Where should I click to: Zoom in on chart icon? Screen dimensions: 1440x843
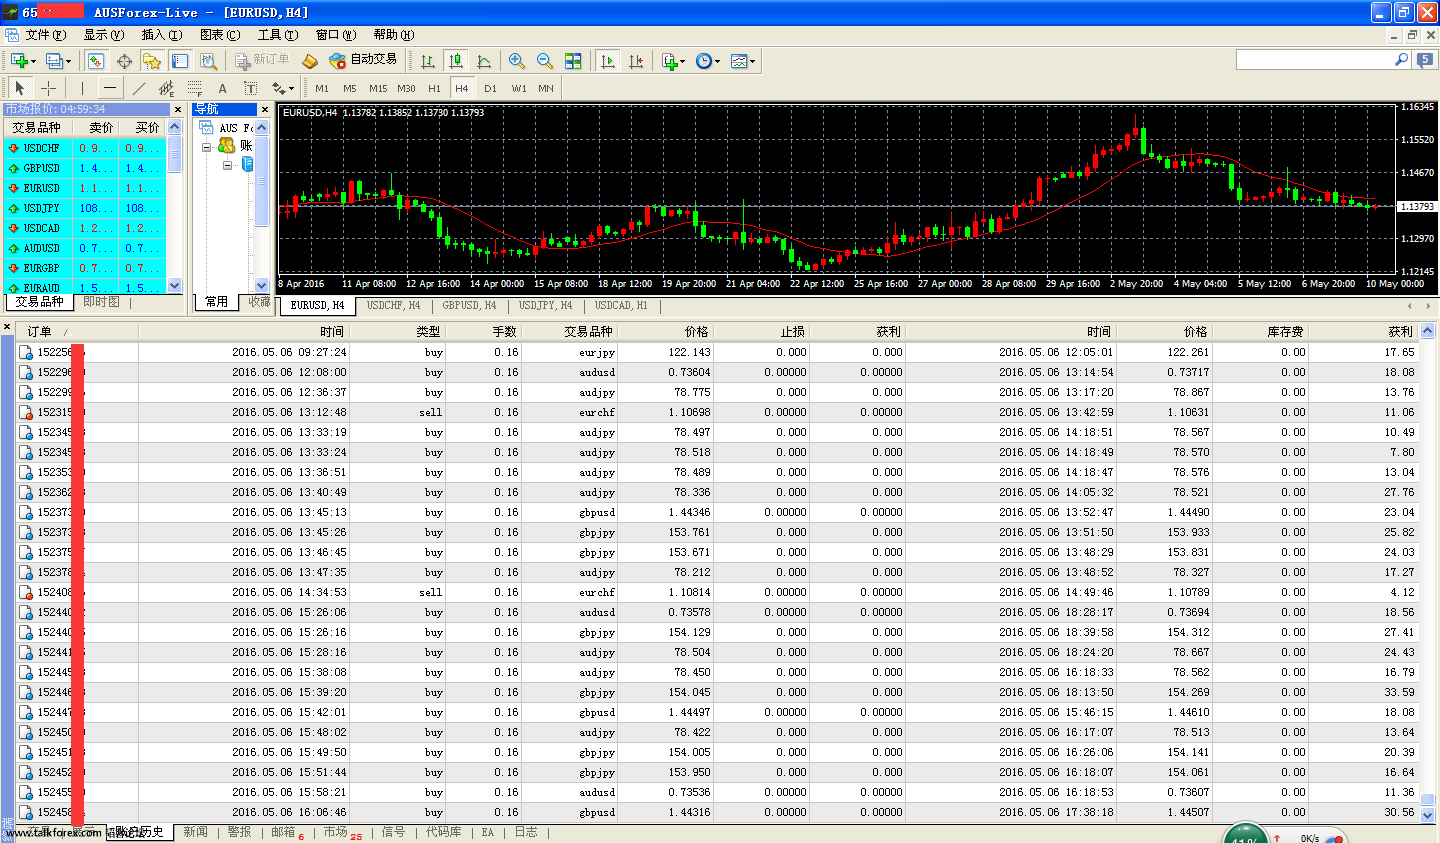tap(517, 61)
